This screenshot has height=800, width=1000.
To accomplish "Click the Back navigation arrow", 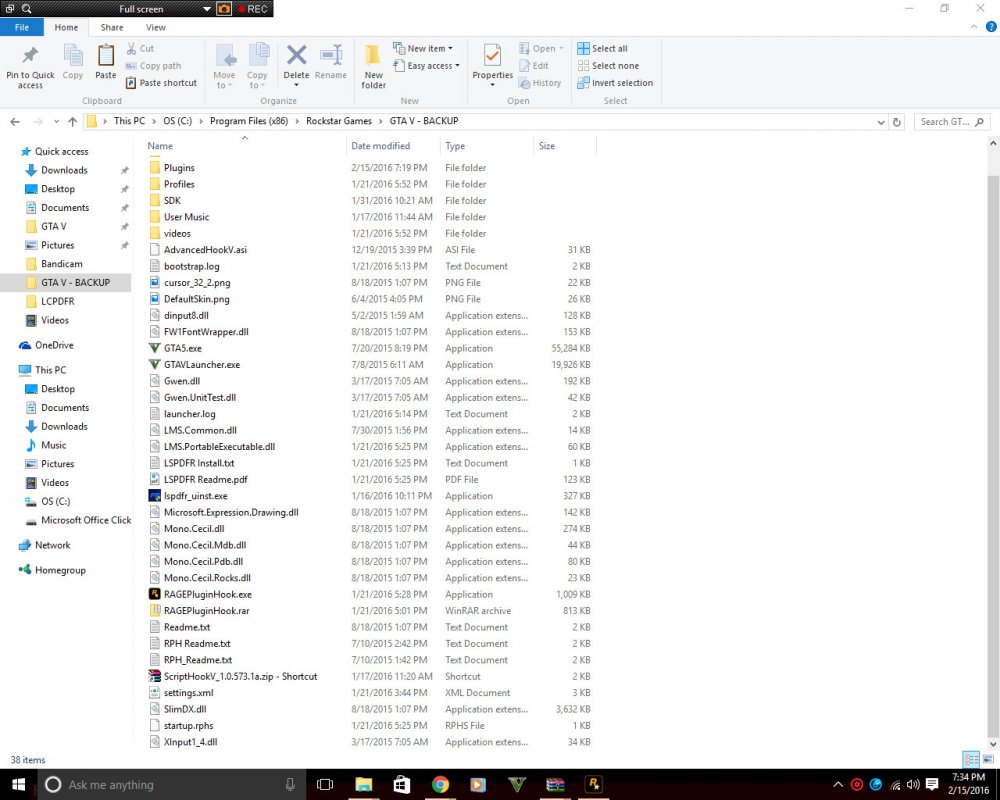I will pos(15,121).
